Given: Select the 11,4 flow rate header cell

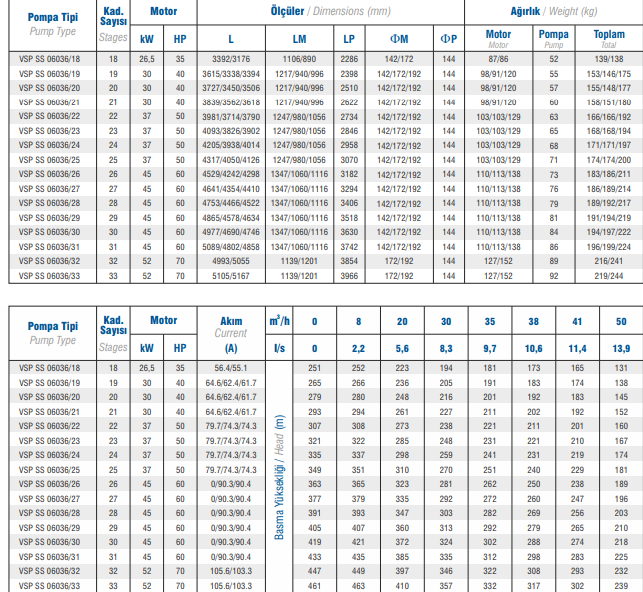Looking at the screenshot, I should [577, 348].
